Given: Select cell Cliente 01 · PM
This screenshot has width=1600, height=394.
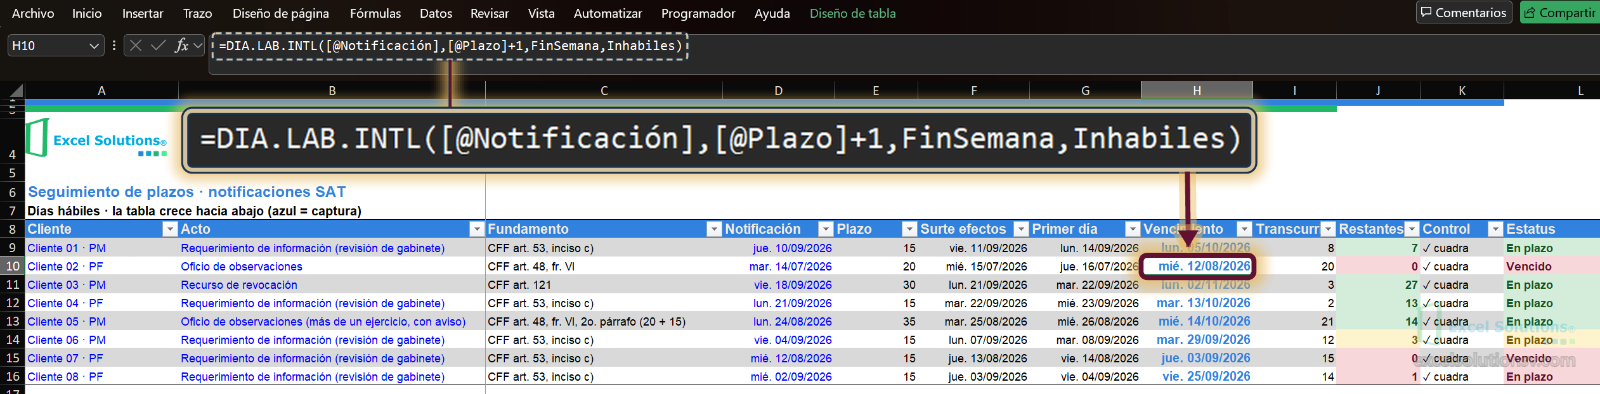Looking at the screenshot, I should coord(101,248).
